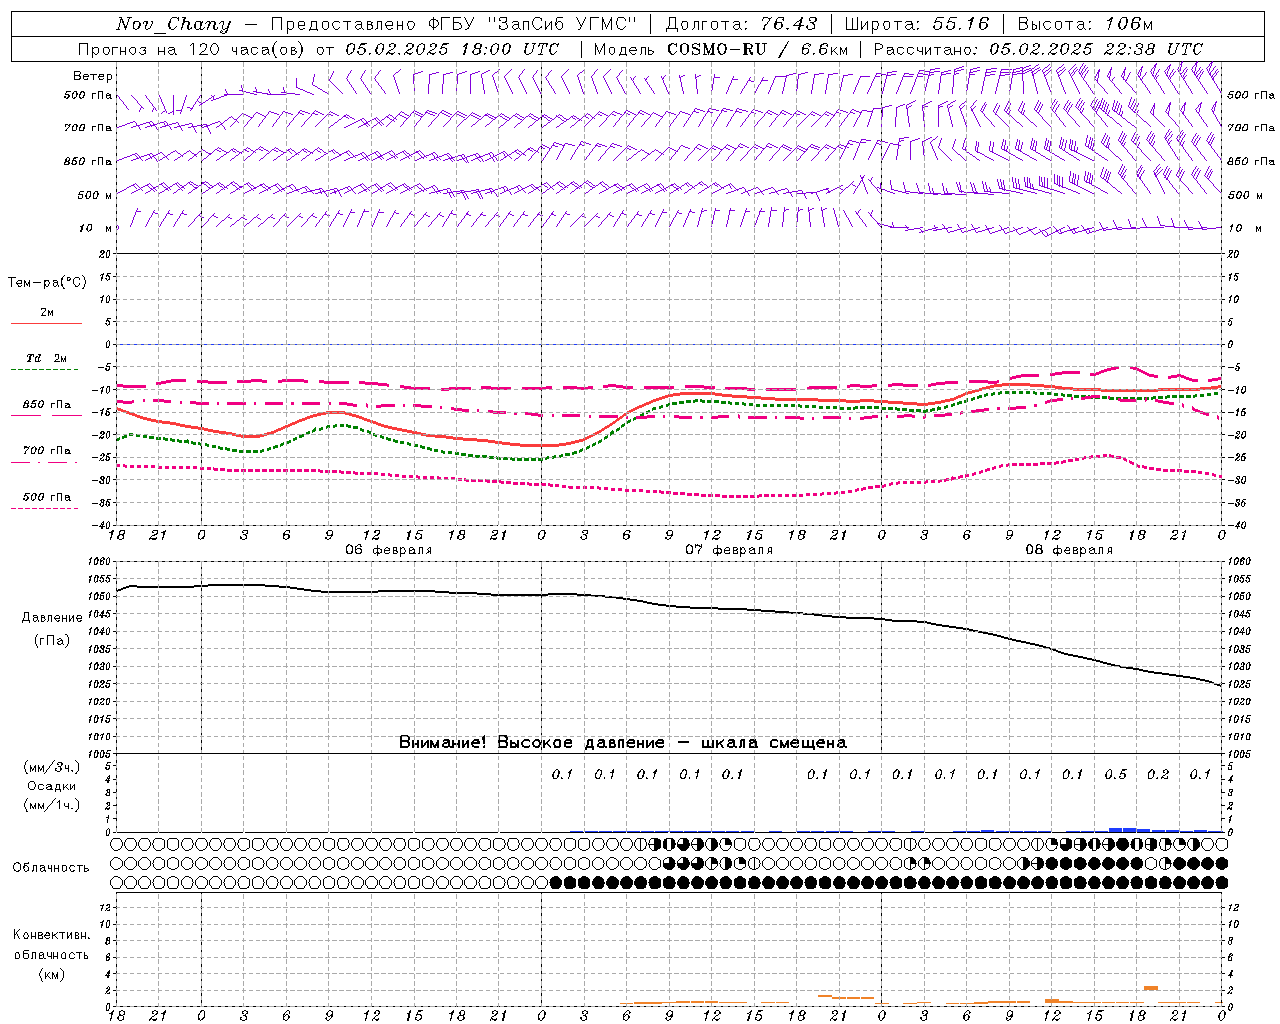Screen dimensions: 1280x1024
Task: Click the 'Конвективн.' convective label
Action: tap(51, 935)
